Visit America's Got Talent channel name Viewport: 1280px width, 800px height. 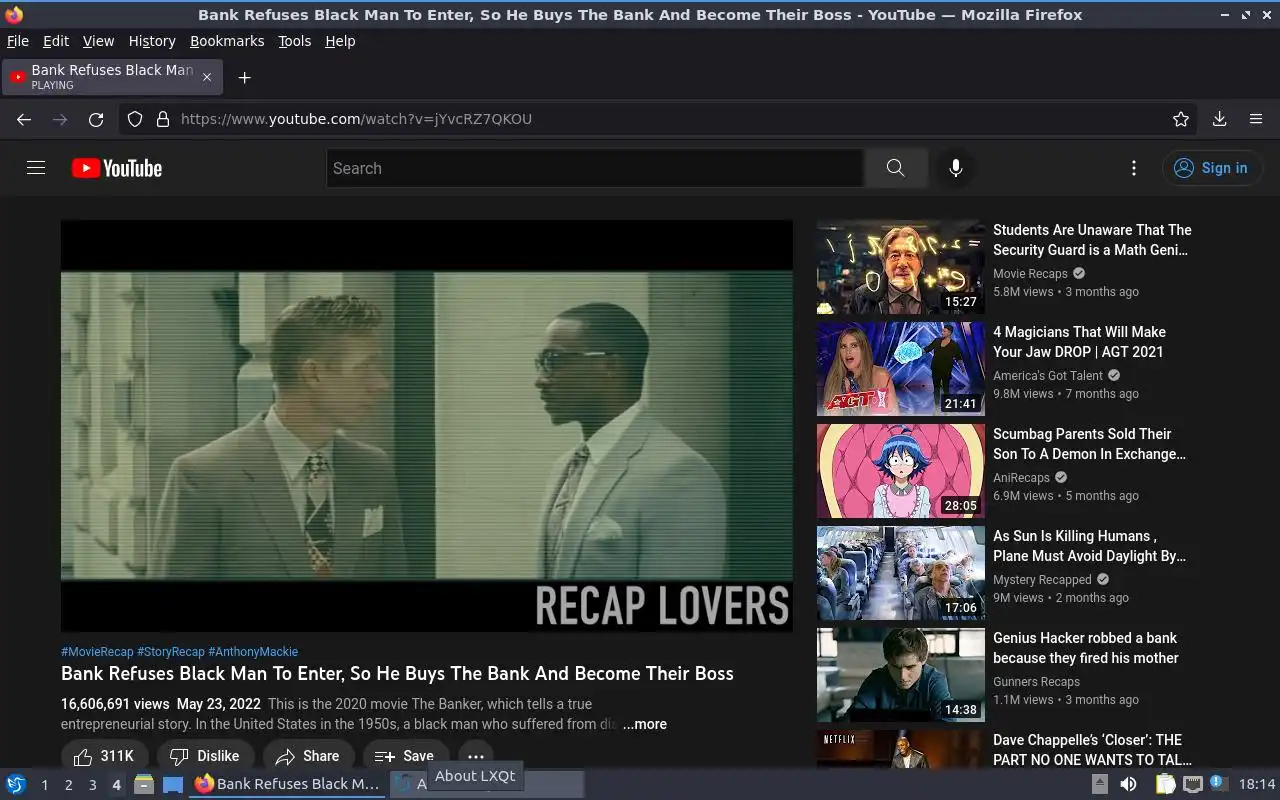[1048, 375]
